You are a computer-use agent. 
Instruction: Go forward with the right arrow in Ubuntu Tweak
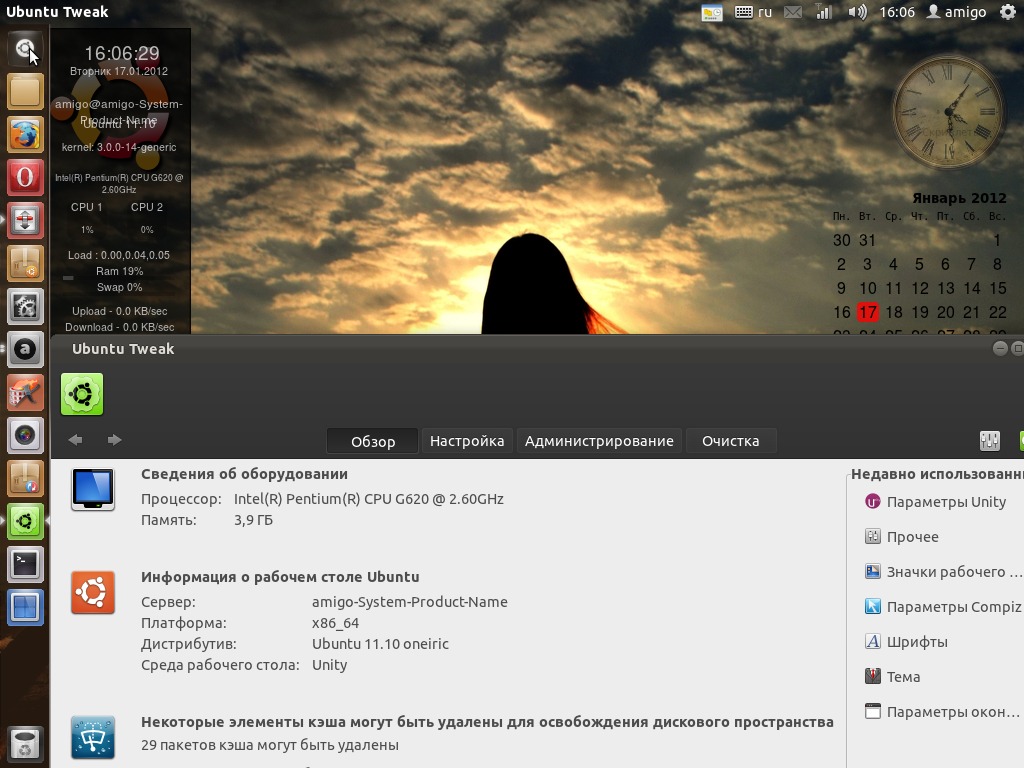click(114, 440)
